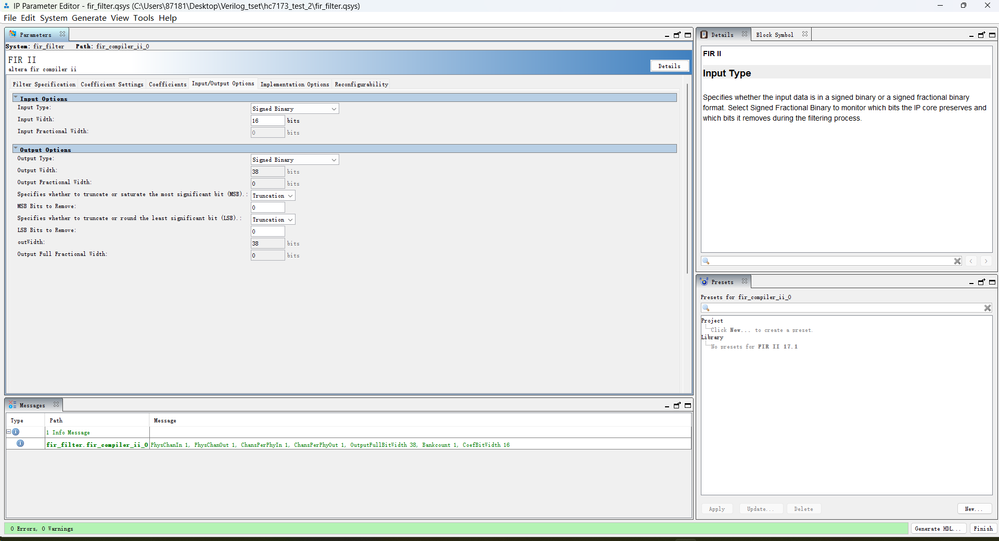Close the Parameters tab with its X icon

pos(62,34)
